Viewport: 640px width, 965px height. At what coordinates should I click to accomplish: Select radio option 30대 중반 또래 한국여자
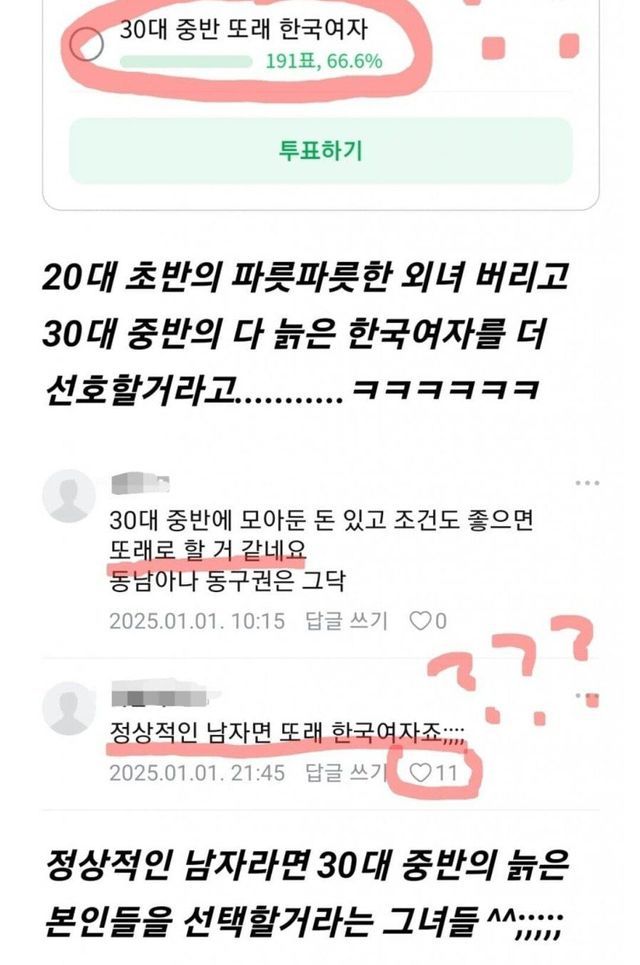coord(87,44)
